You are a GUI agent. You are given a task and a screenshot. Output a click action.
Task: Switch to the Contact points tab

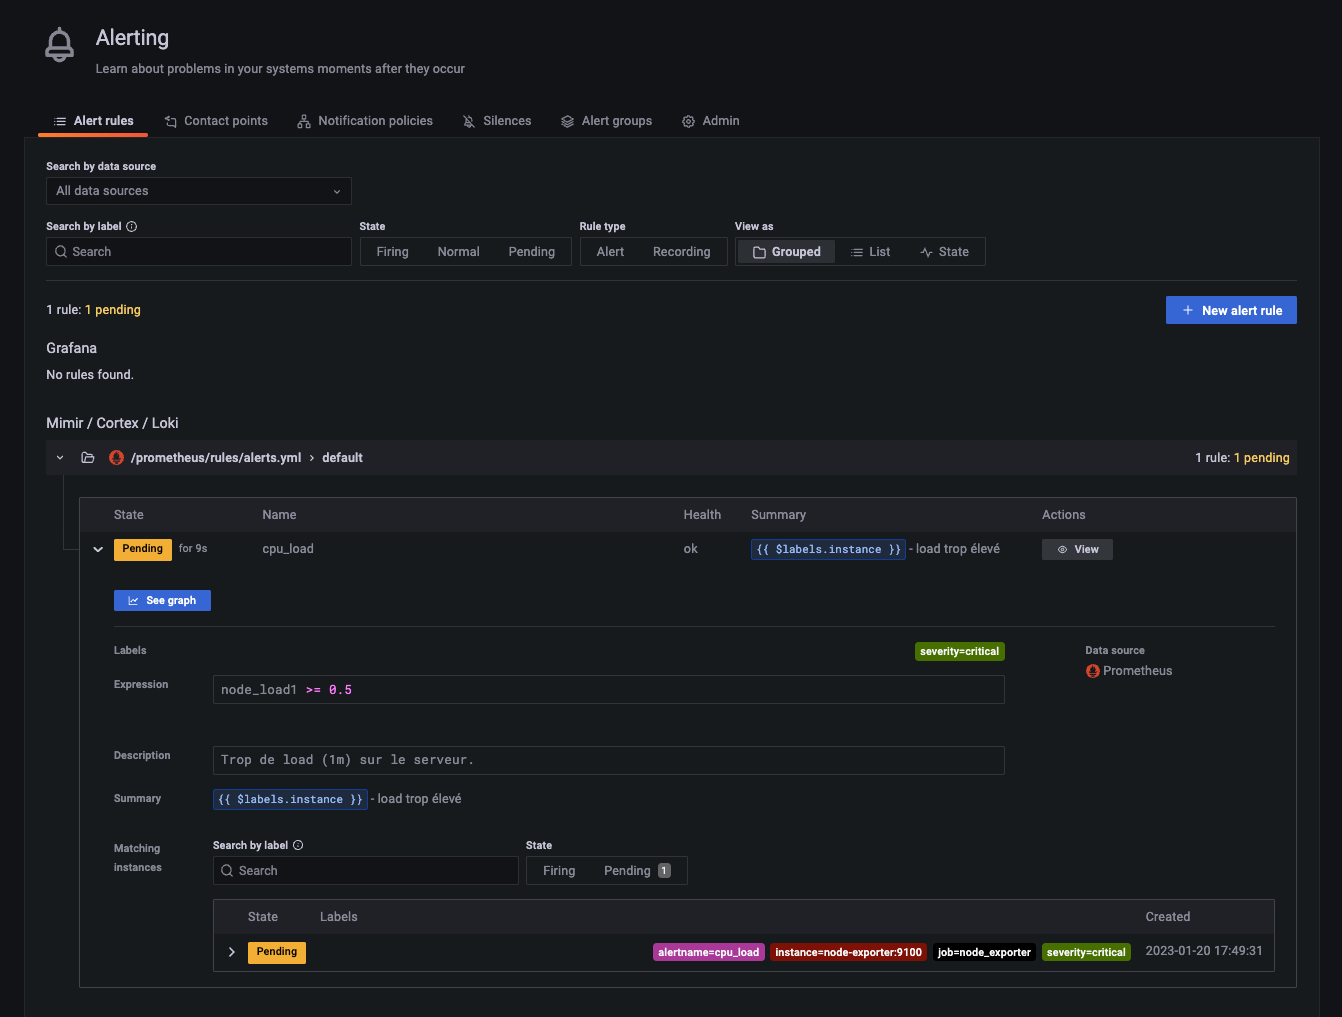[x=216, y=121]
